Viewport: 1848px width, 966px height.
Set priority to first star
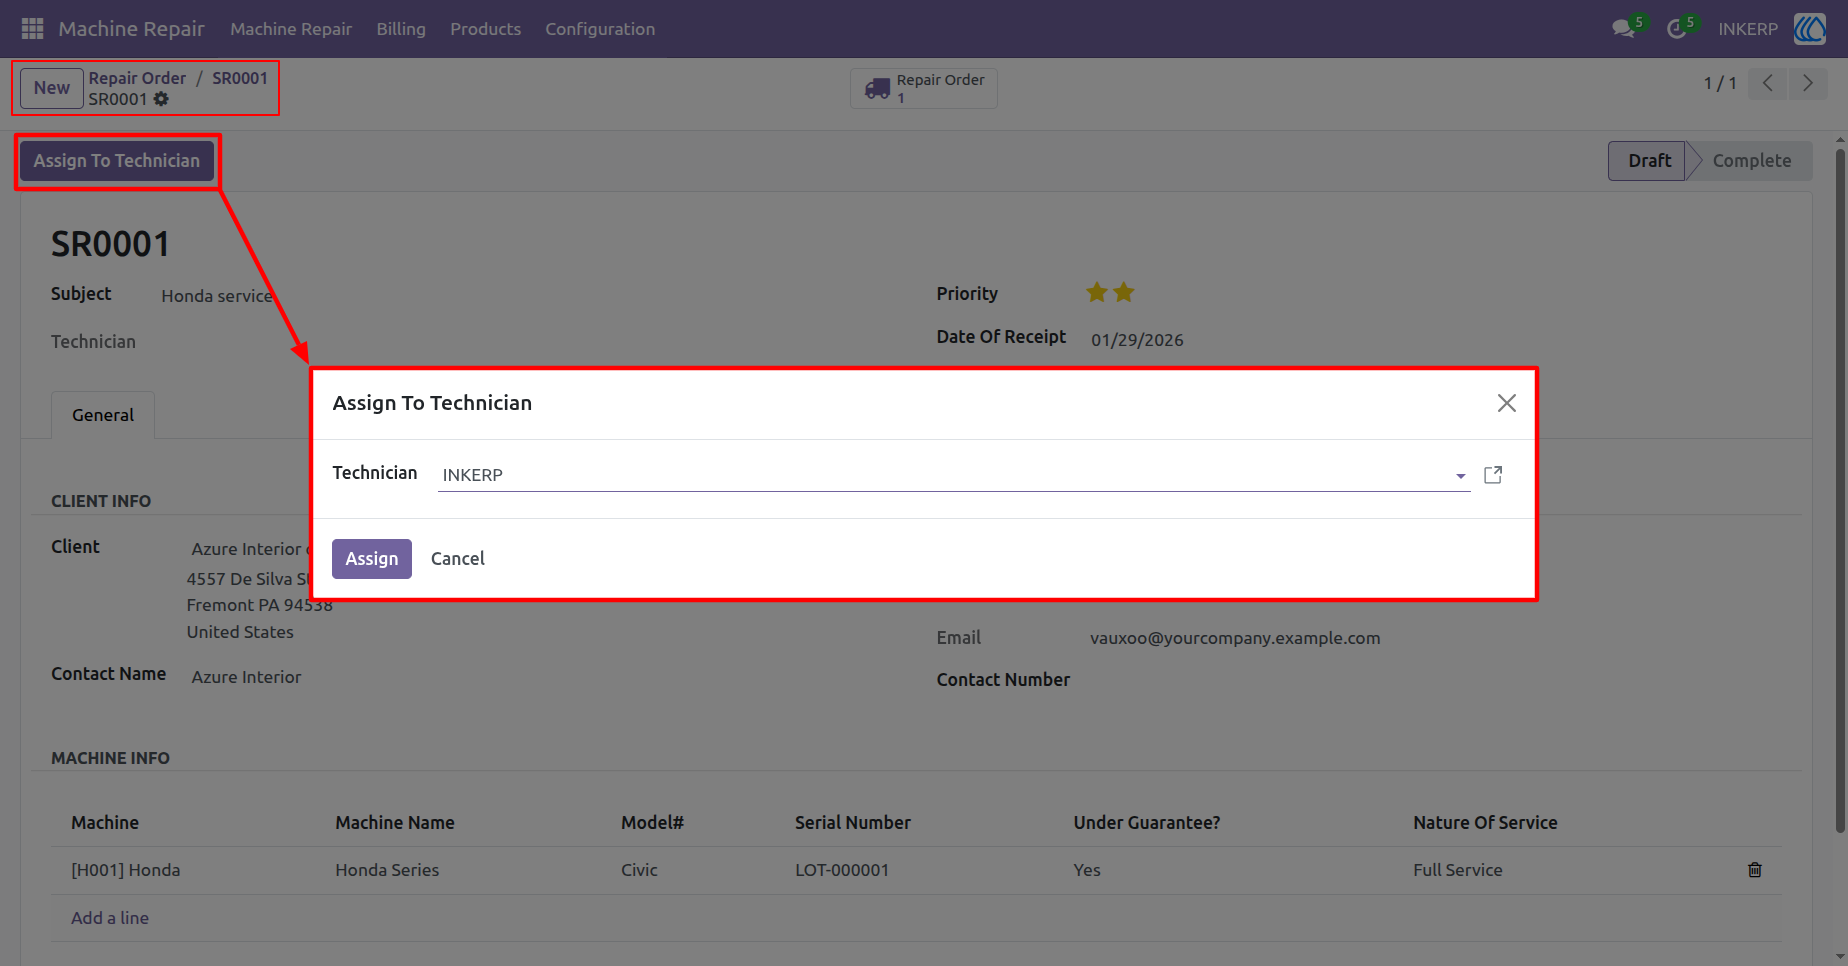click(x=1097, y=293)
